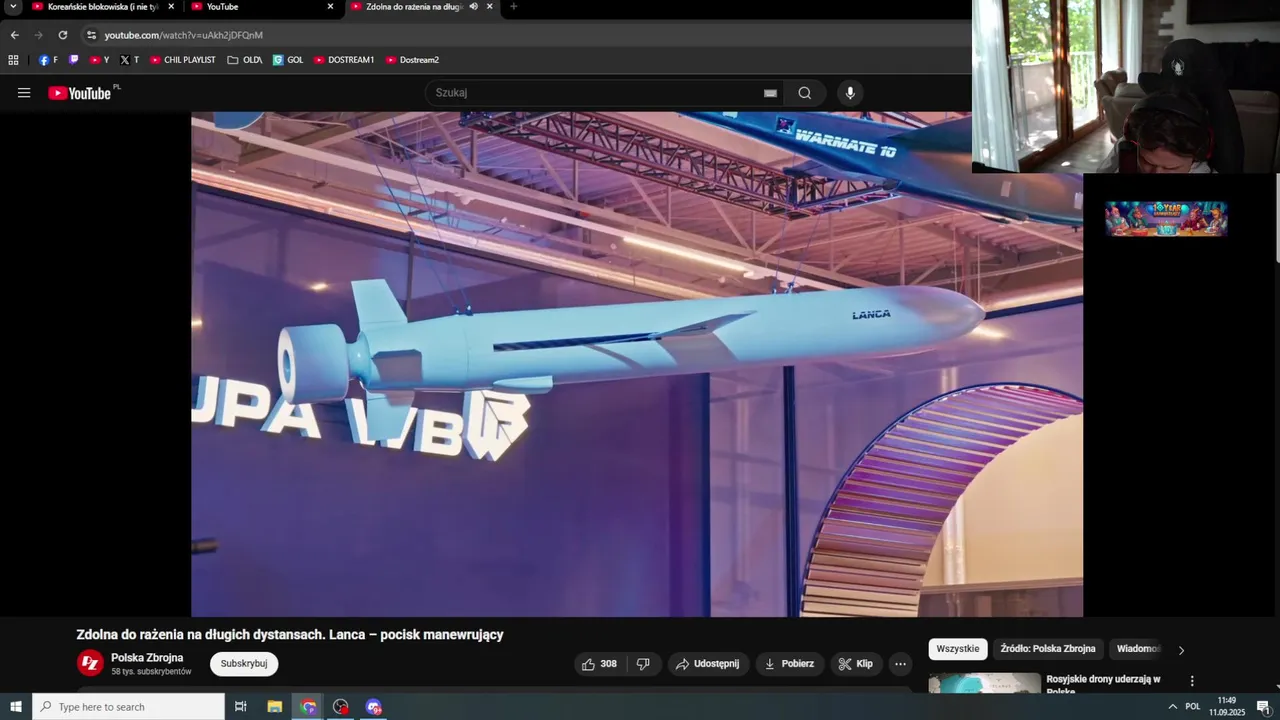Open the Dostream2 bookmark
Screen dimensions: 1280x720
412,60
